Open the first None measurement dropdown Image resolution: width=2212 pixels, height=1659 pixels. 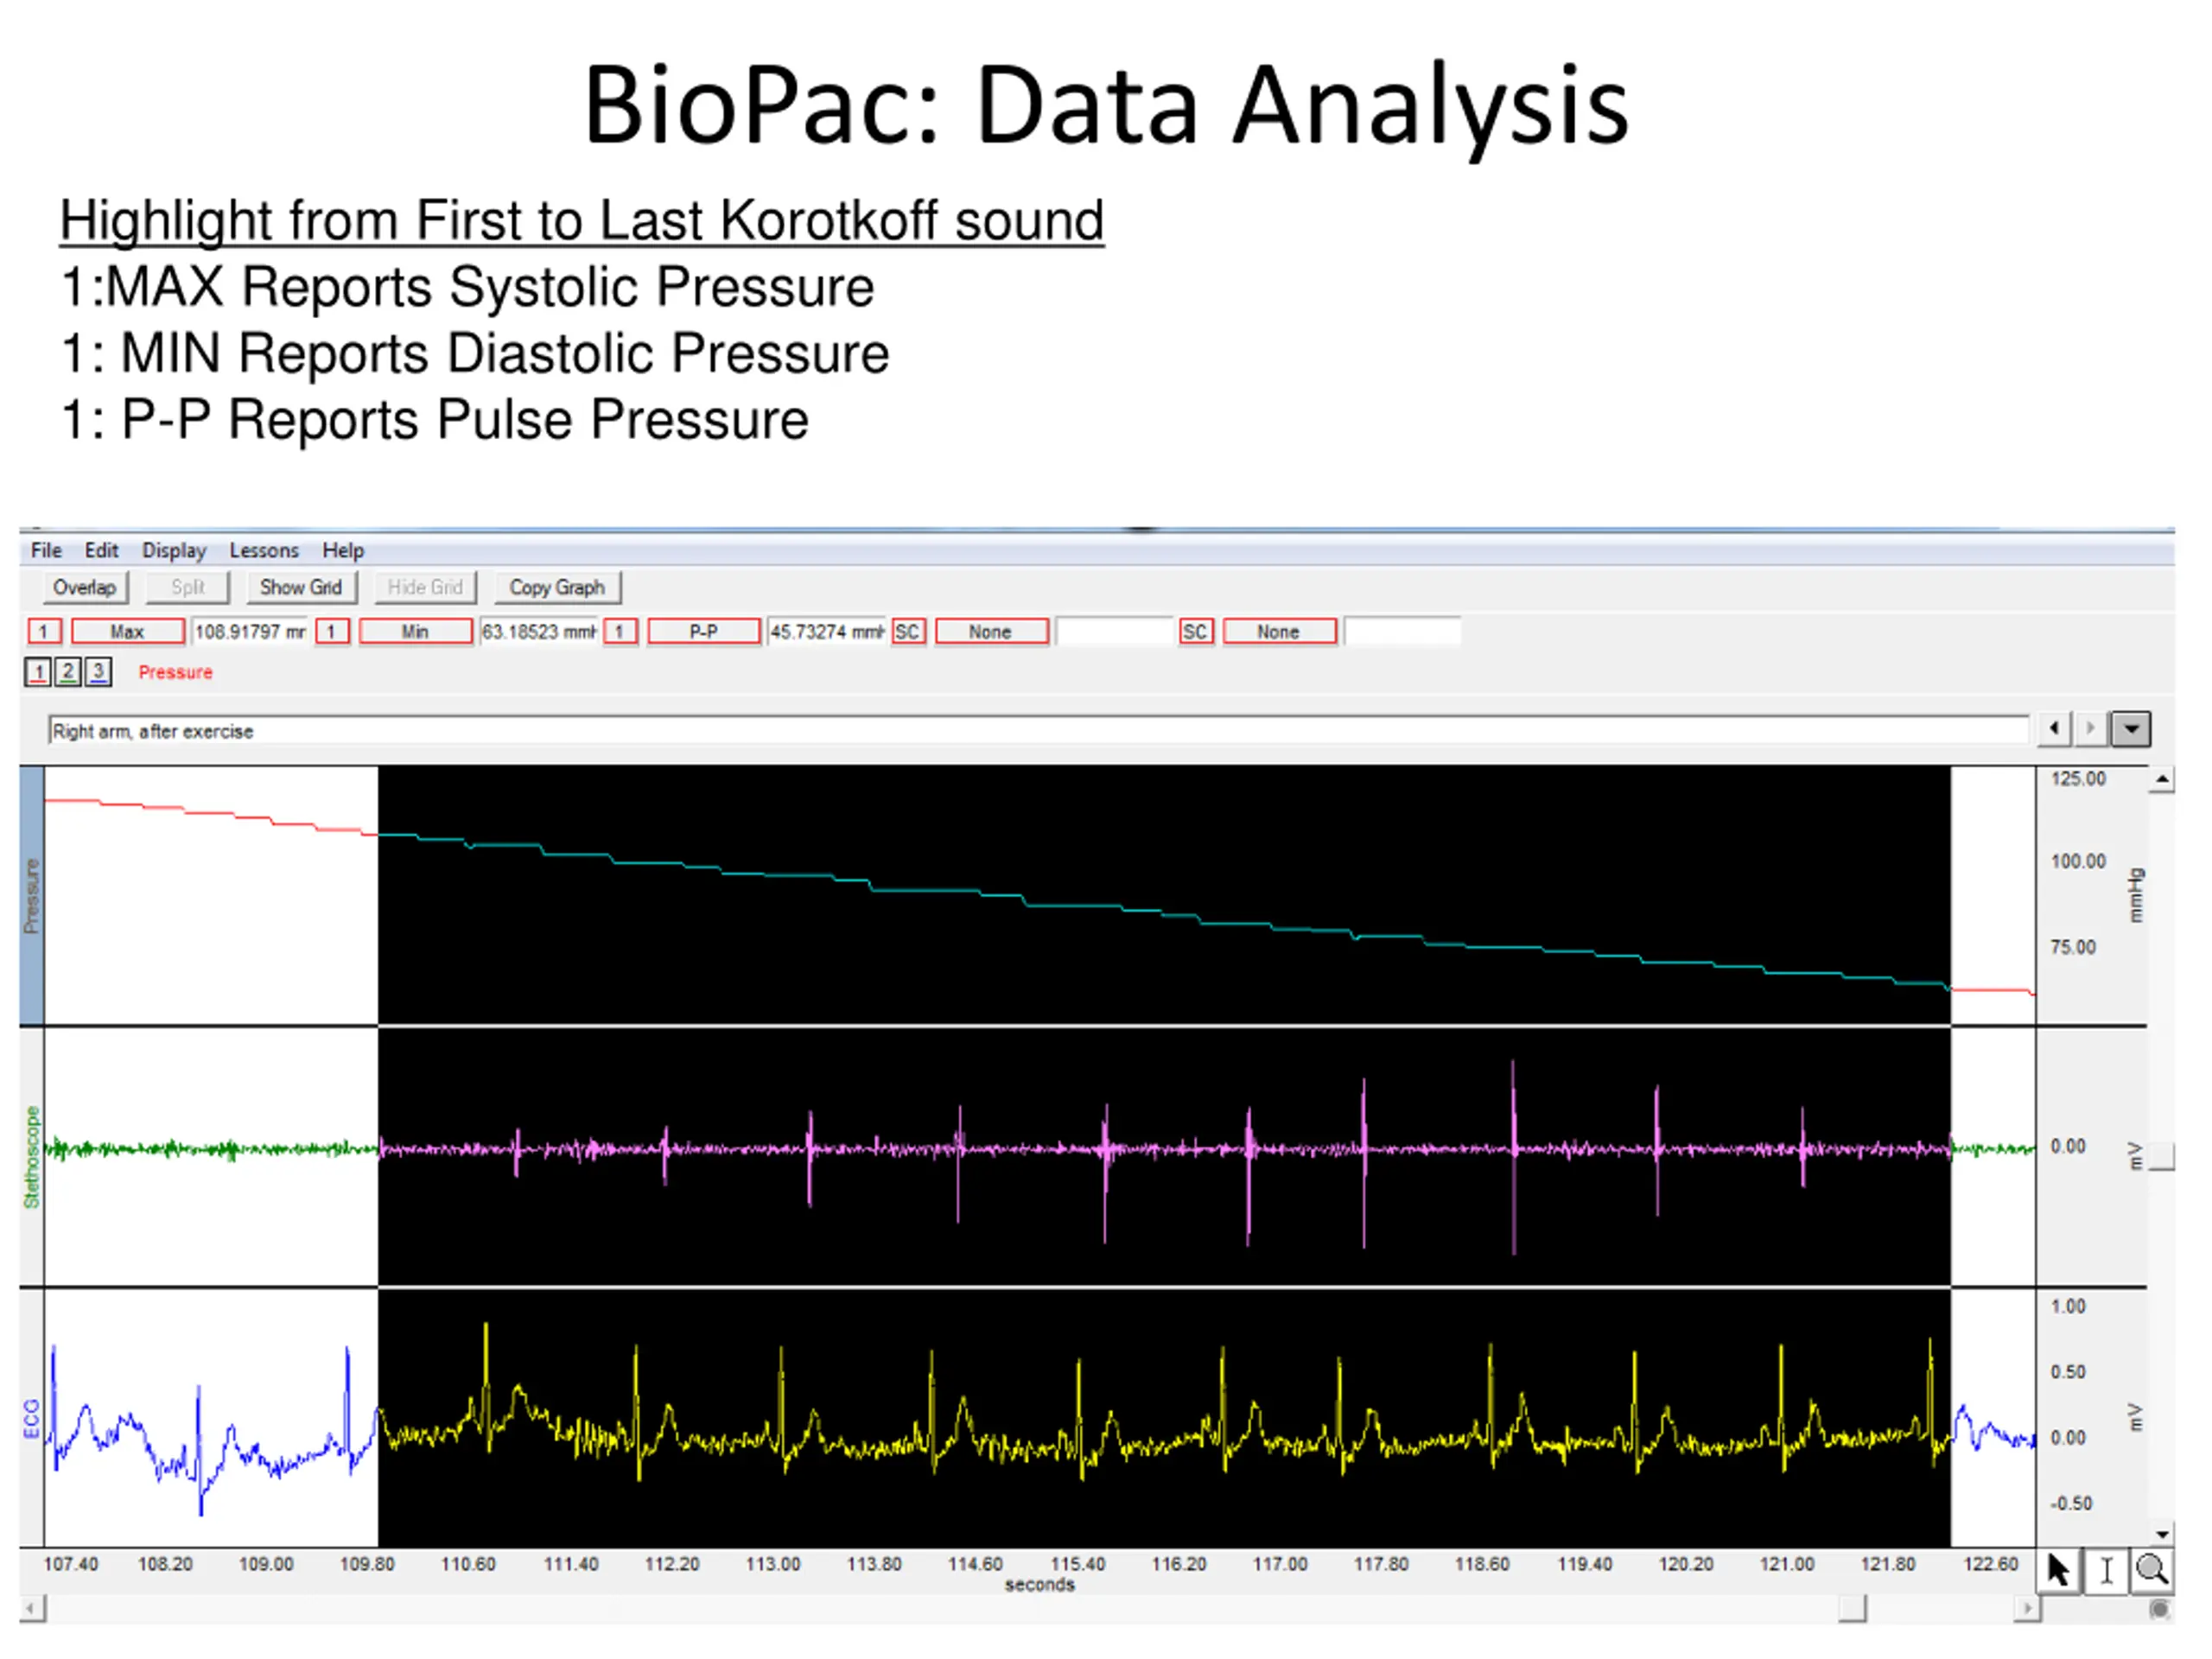click(991, 632)
